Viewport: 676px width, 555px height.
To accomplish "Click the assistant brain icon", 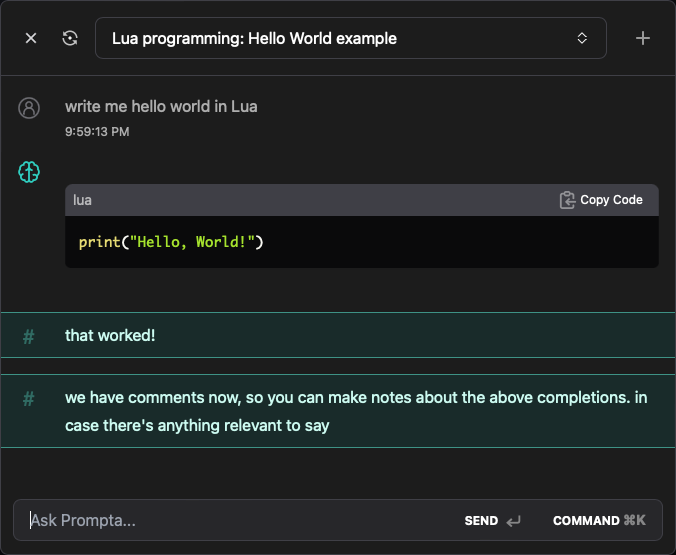I will pos(29,172).
